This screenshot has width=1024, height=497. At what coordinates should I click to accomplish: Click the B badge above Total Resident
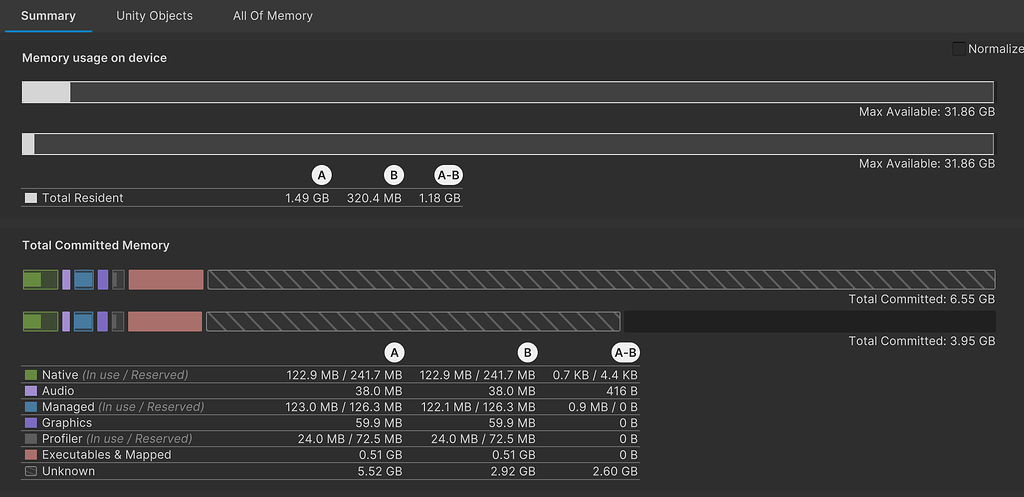394,175
